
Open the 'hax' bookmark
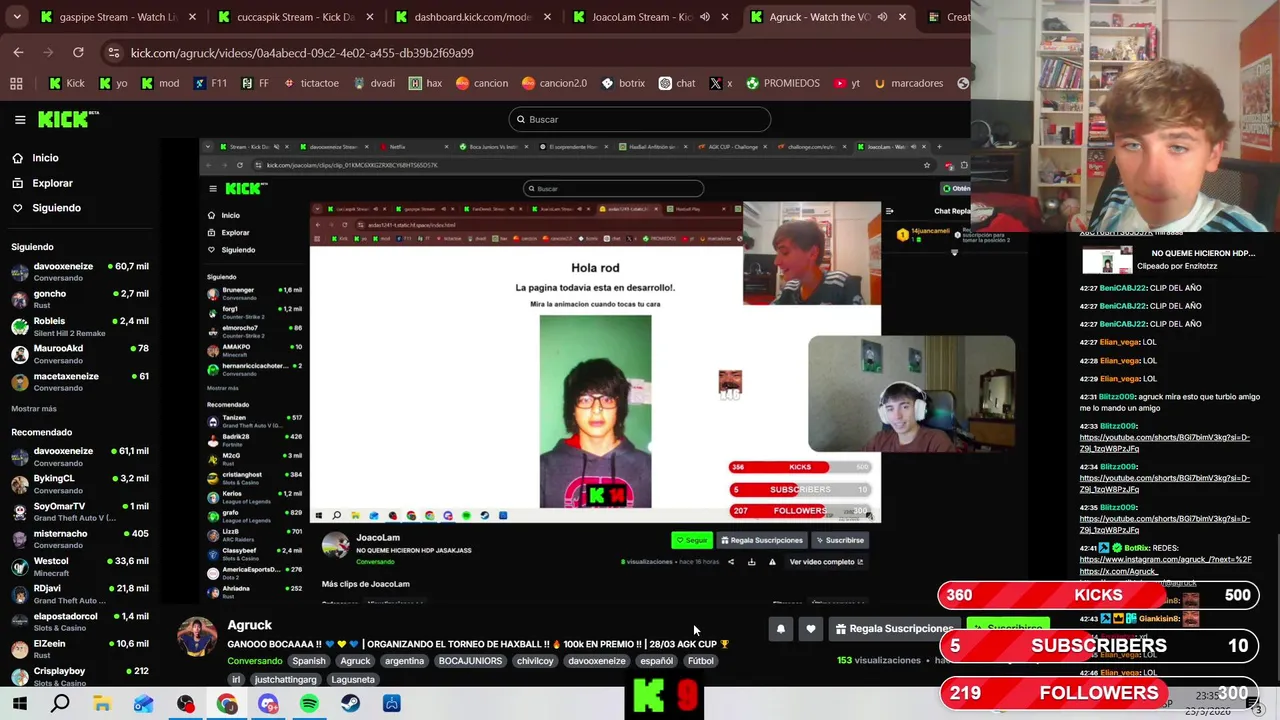click(x=425, y=83)
